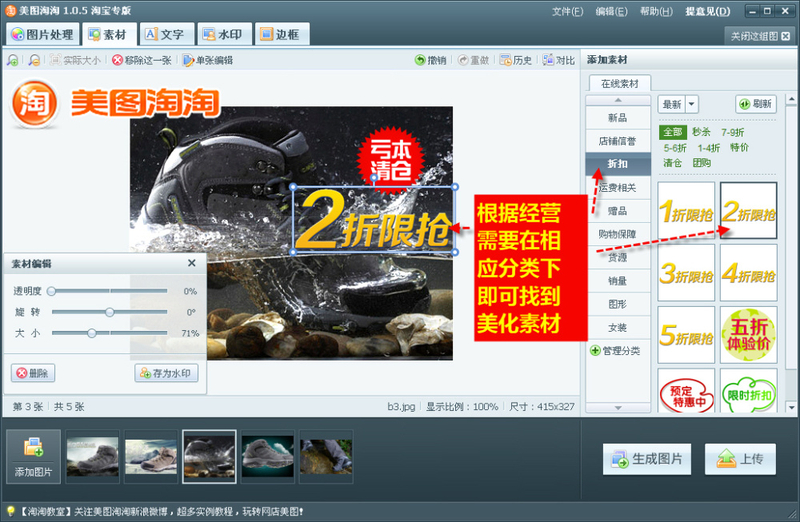
Task: Select the first shoe thumbnail in filmstrip
Action: pyautogui.click(x=92, y=456)
